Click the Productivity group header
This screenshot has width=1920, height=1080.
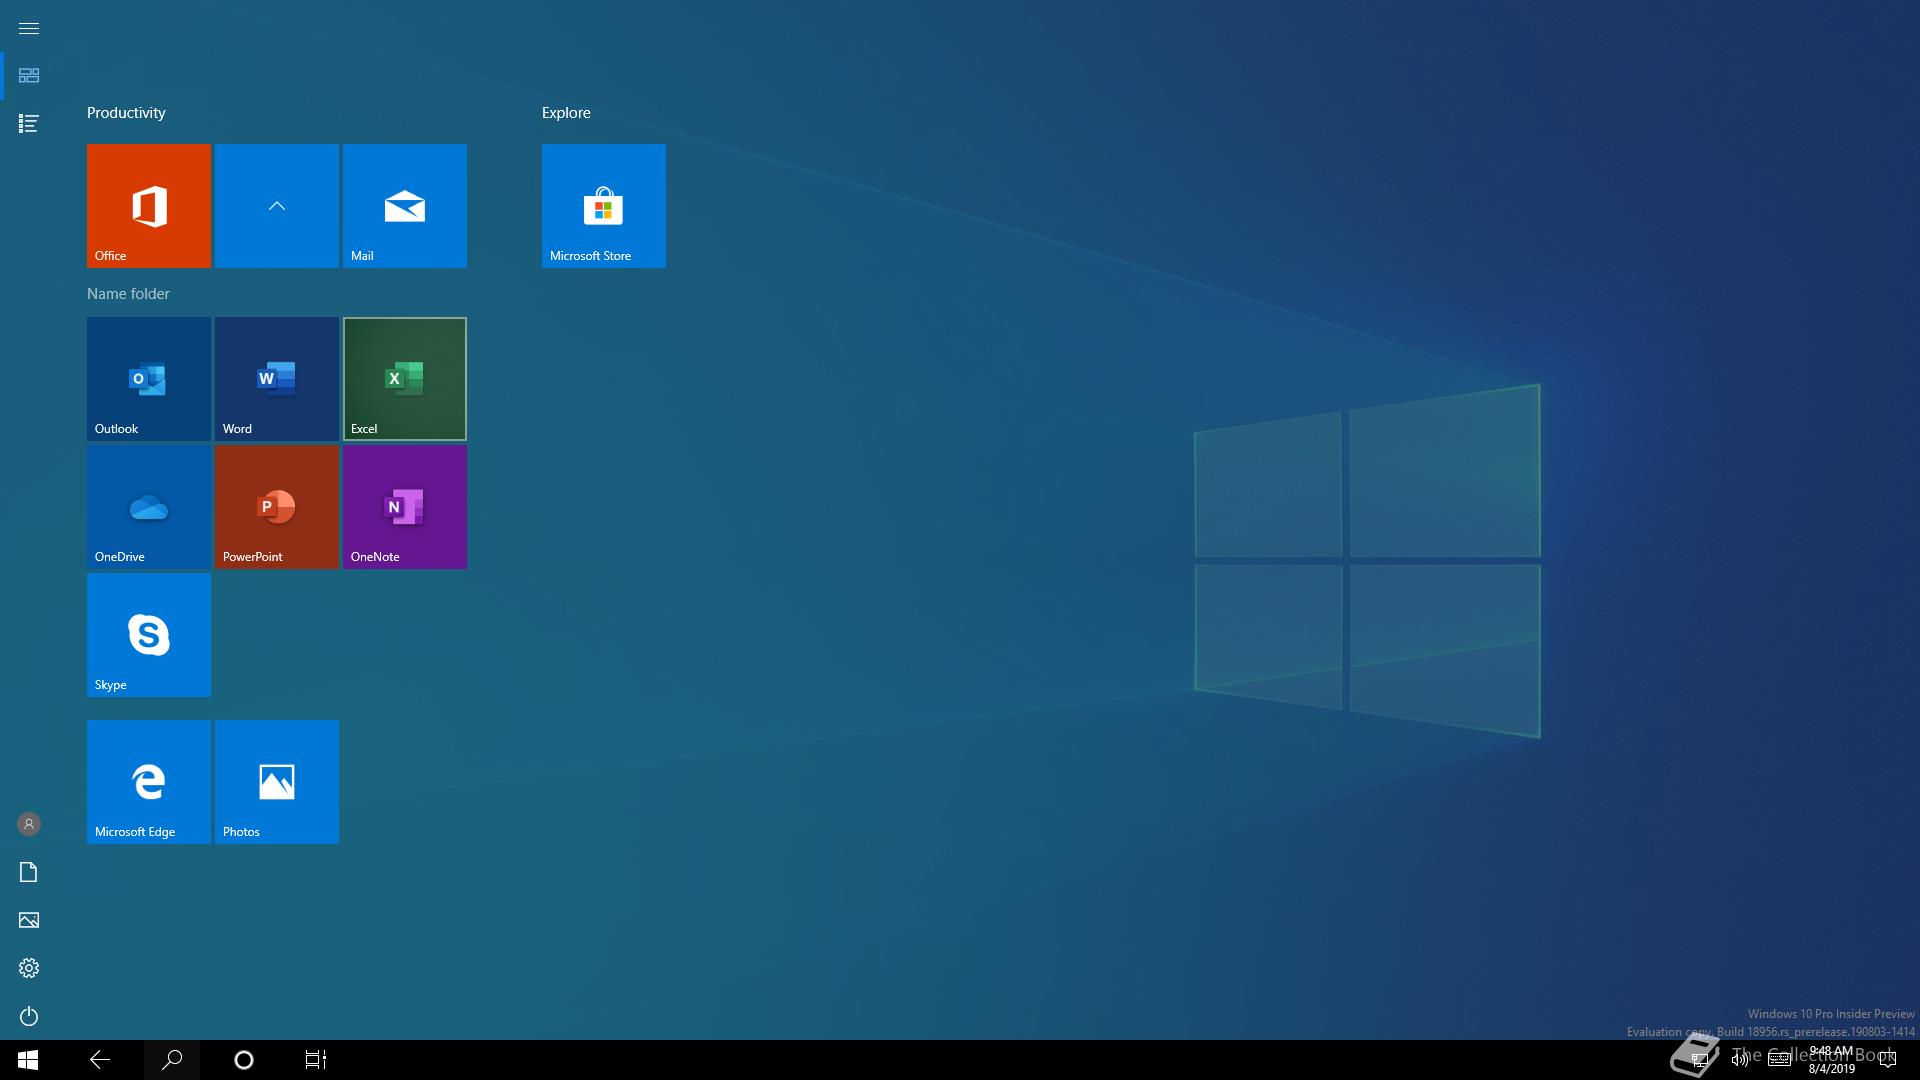click(126, 113)
